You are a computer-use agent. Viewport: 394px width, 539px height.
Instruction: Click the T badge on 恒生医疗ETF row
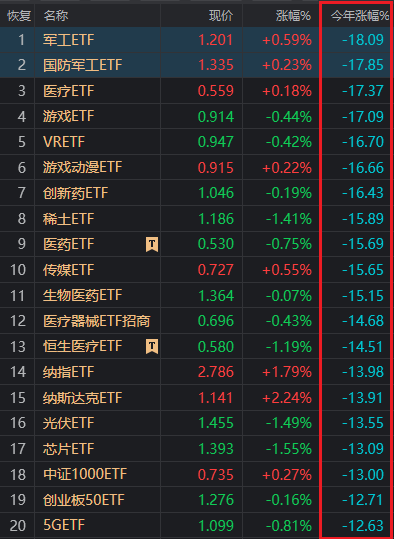click(x=152, y=346)
